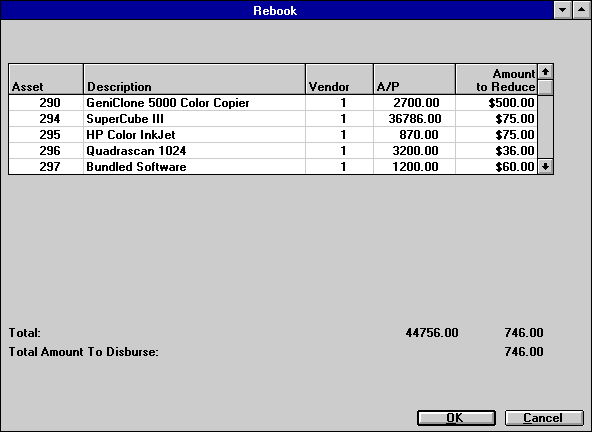The width and height of the screenshot is (592, 432).
Task: Click the Cancel button
Action: (x=544, y=418)
